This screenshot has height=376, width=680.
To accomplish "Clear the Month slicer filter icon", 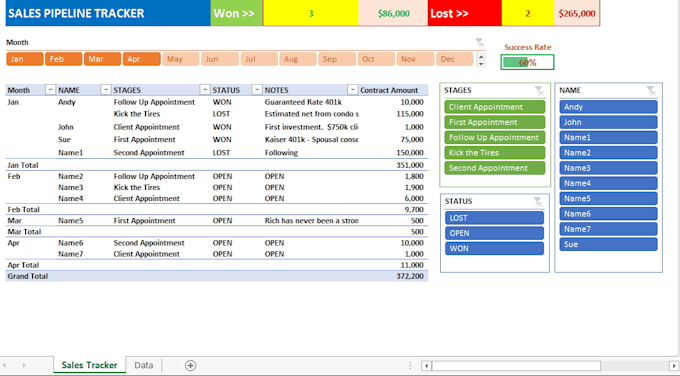I will (x=480, y=43).
